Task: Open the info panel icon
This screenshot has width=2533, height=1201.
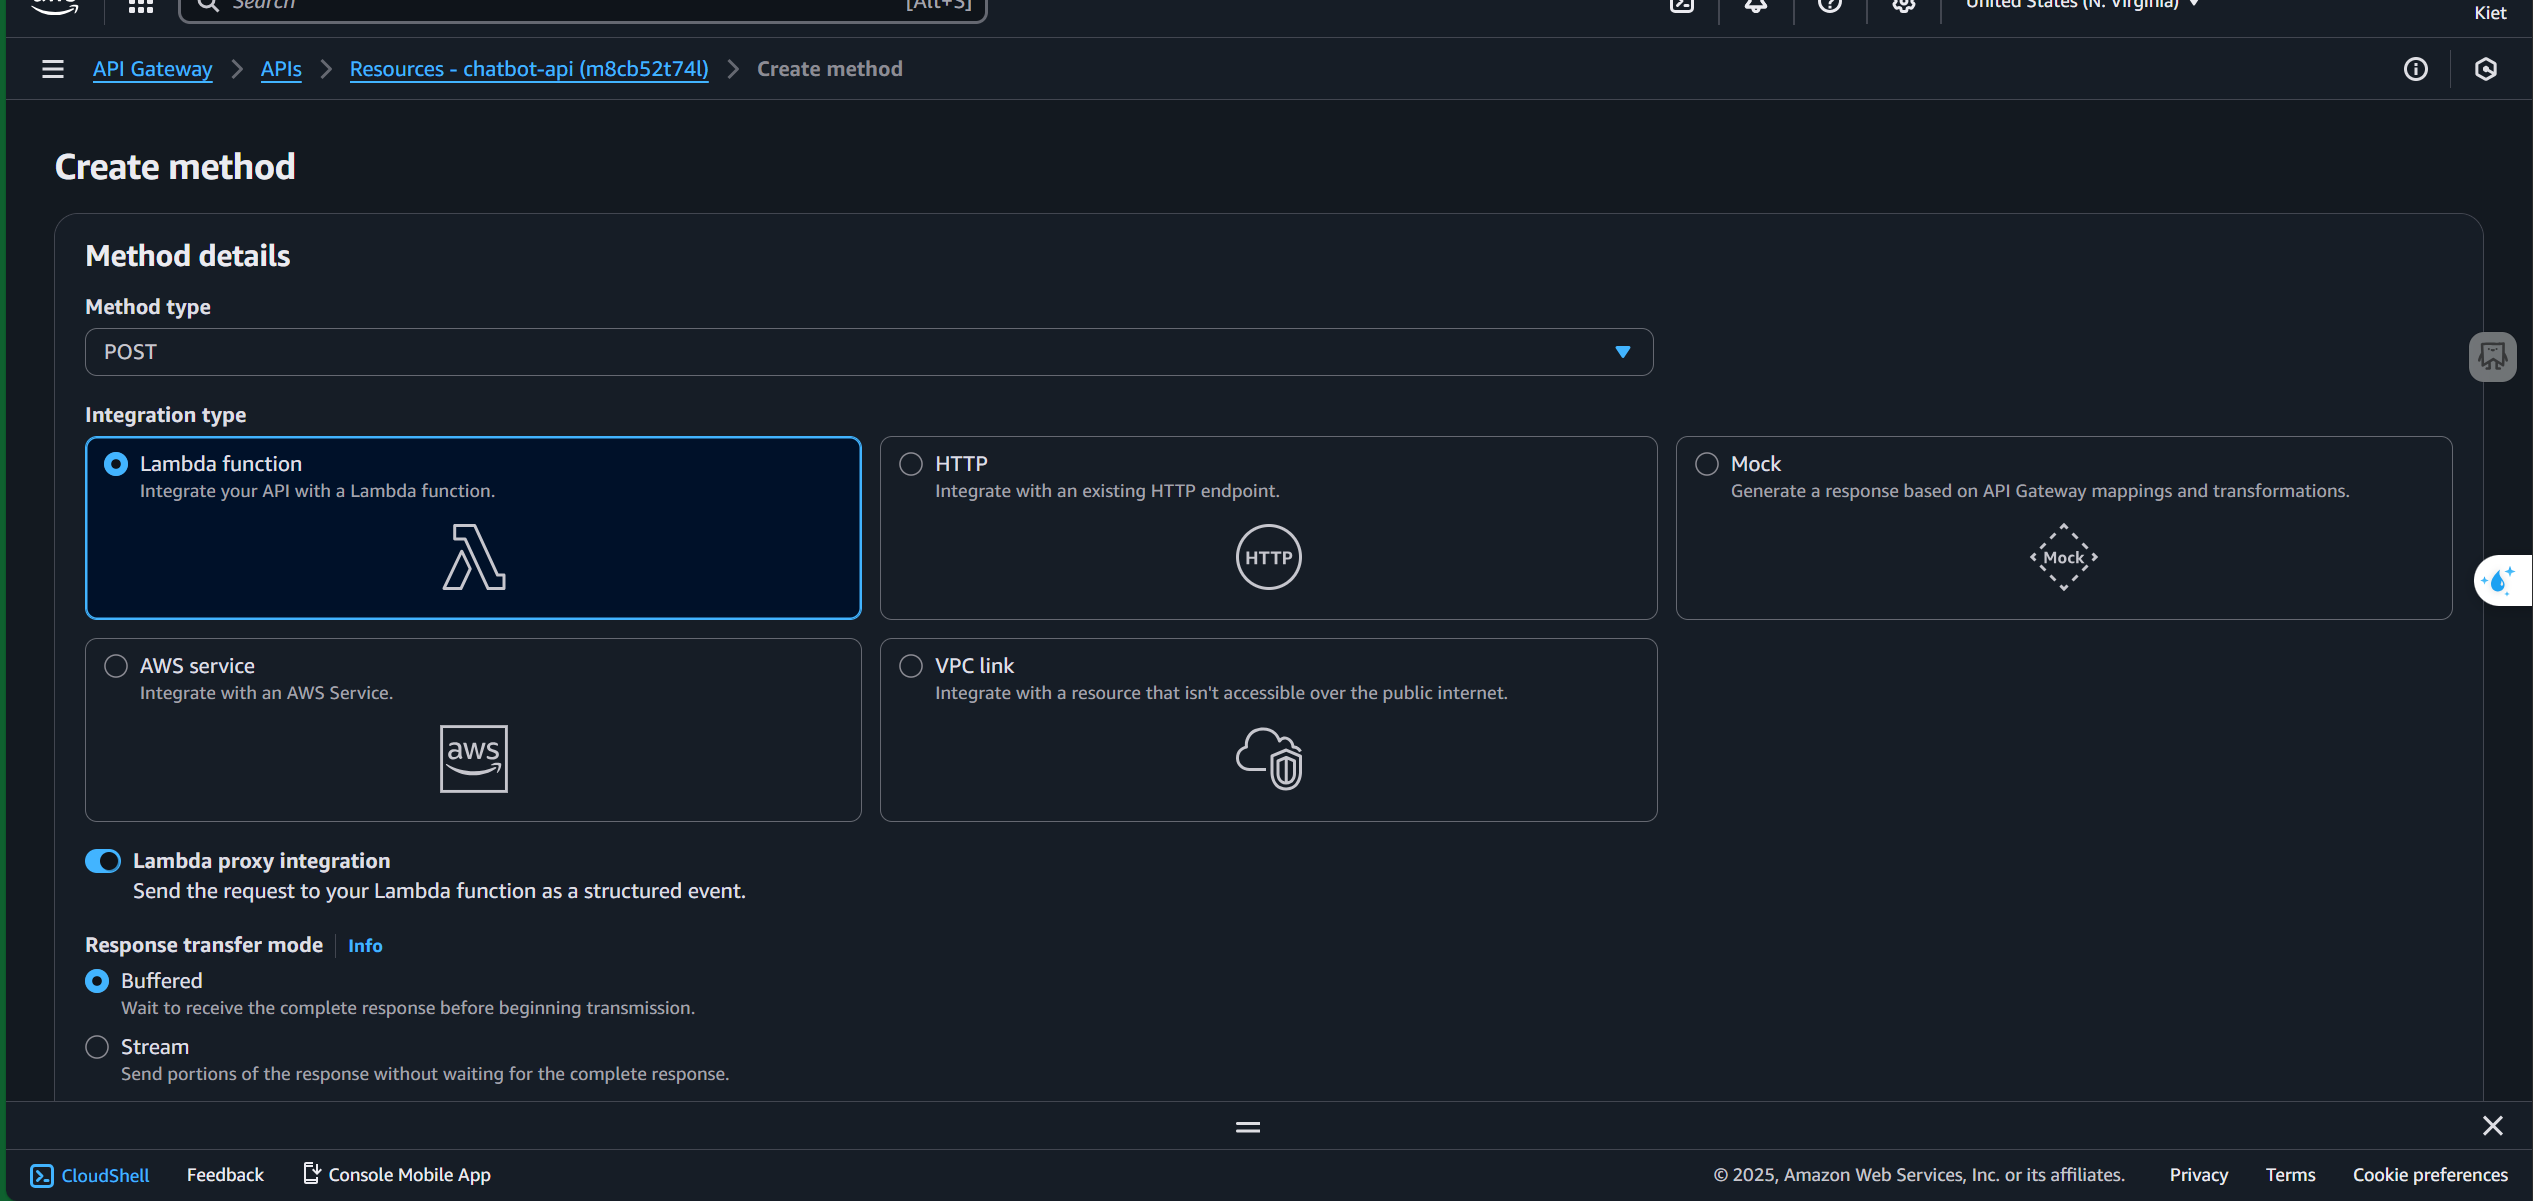Action: 2415,69
